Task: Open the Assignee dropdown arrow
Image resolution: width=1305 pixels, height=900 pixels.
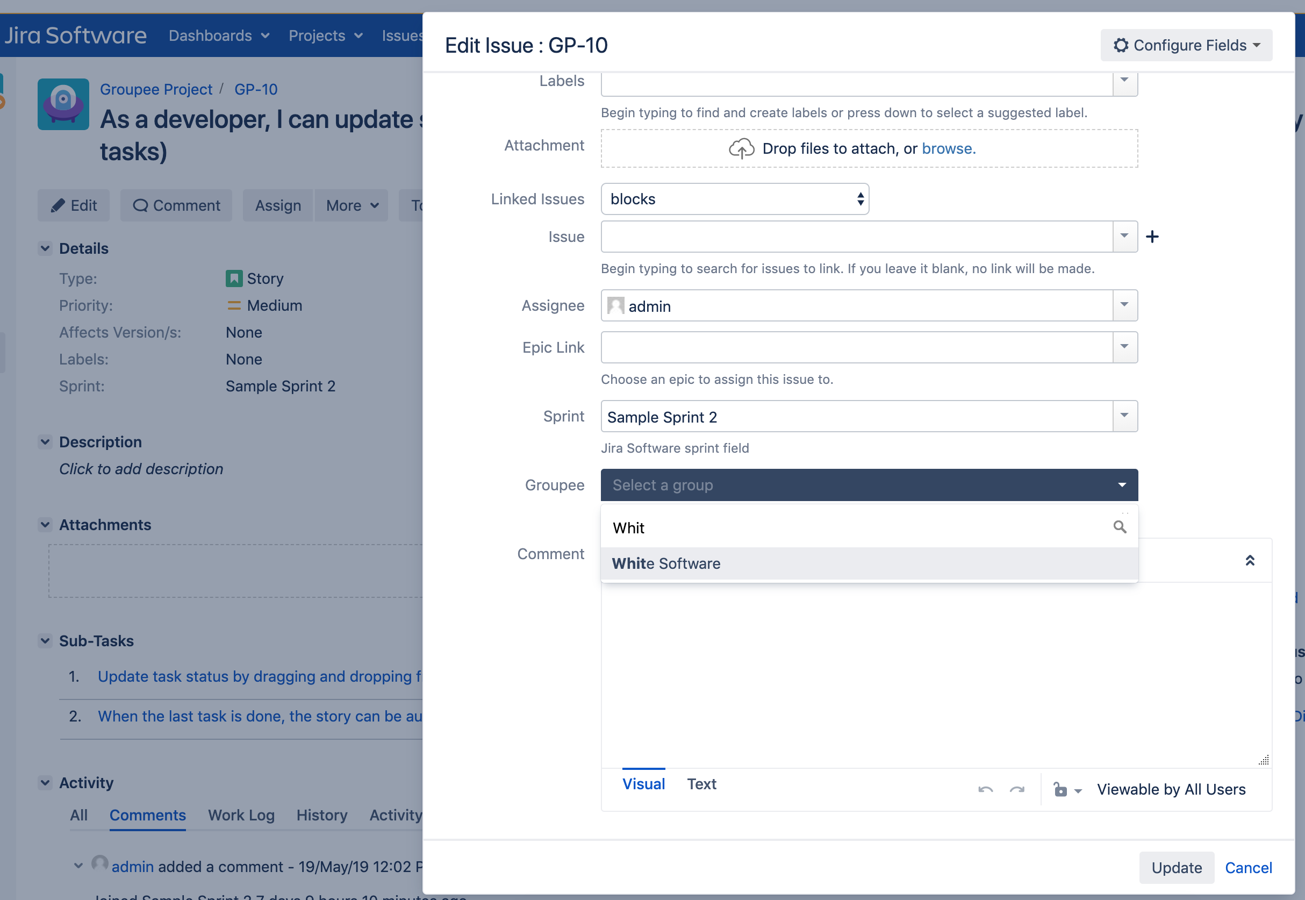Action: [1125, 305]
